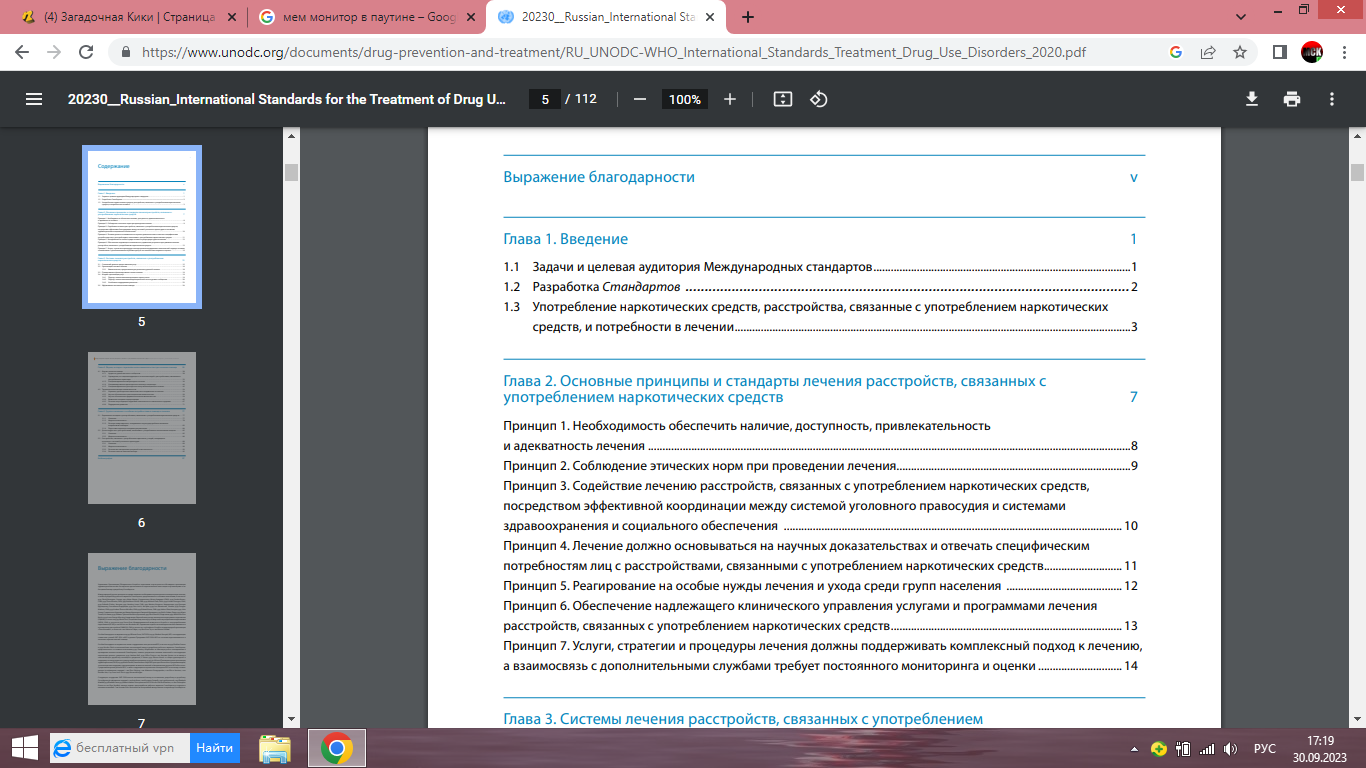1366x768 pixels.
Task: Open the Chrome three-dot menu
Action: pos(1344,52)
